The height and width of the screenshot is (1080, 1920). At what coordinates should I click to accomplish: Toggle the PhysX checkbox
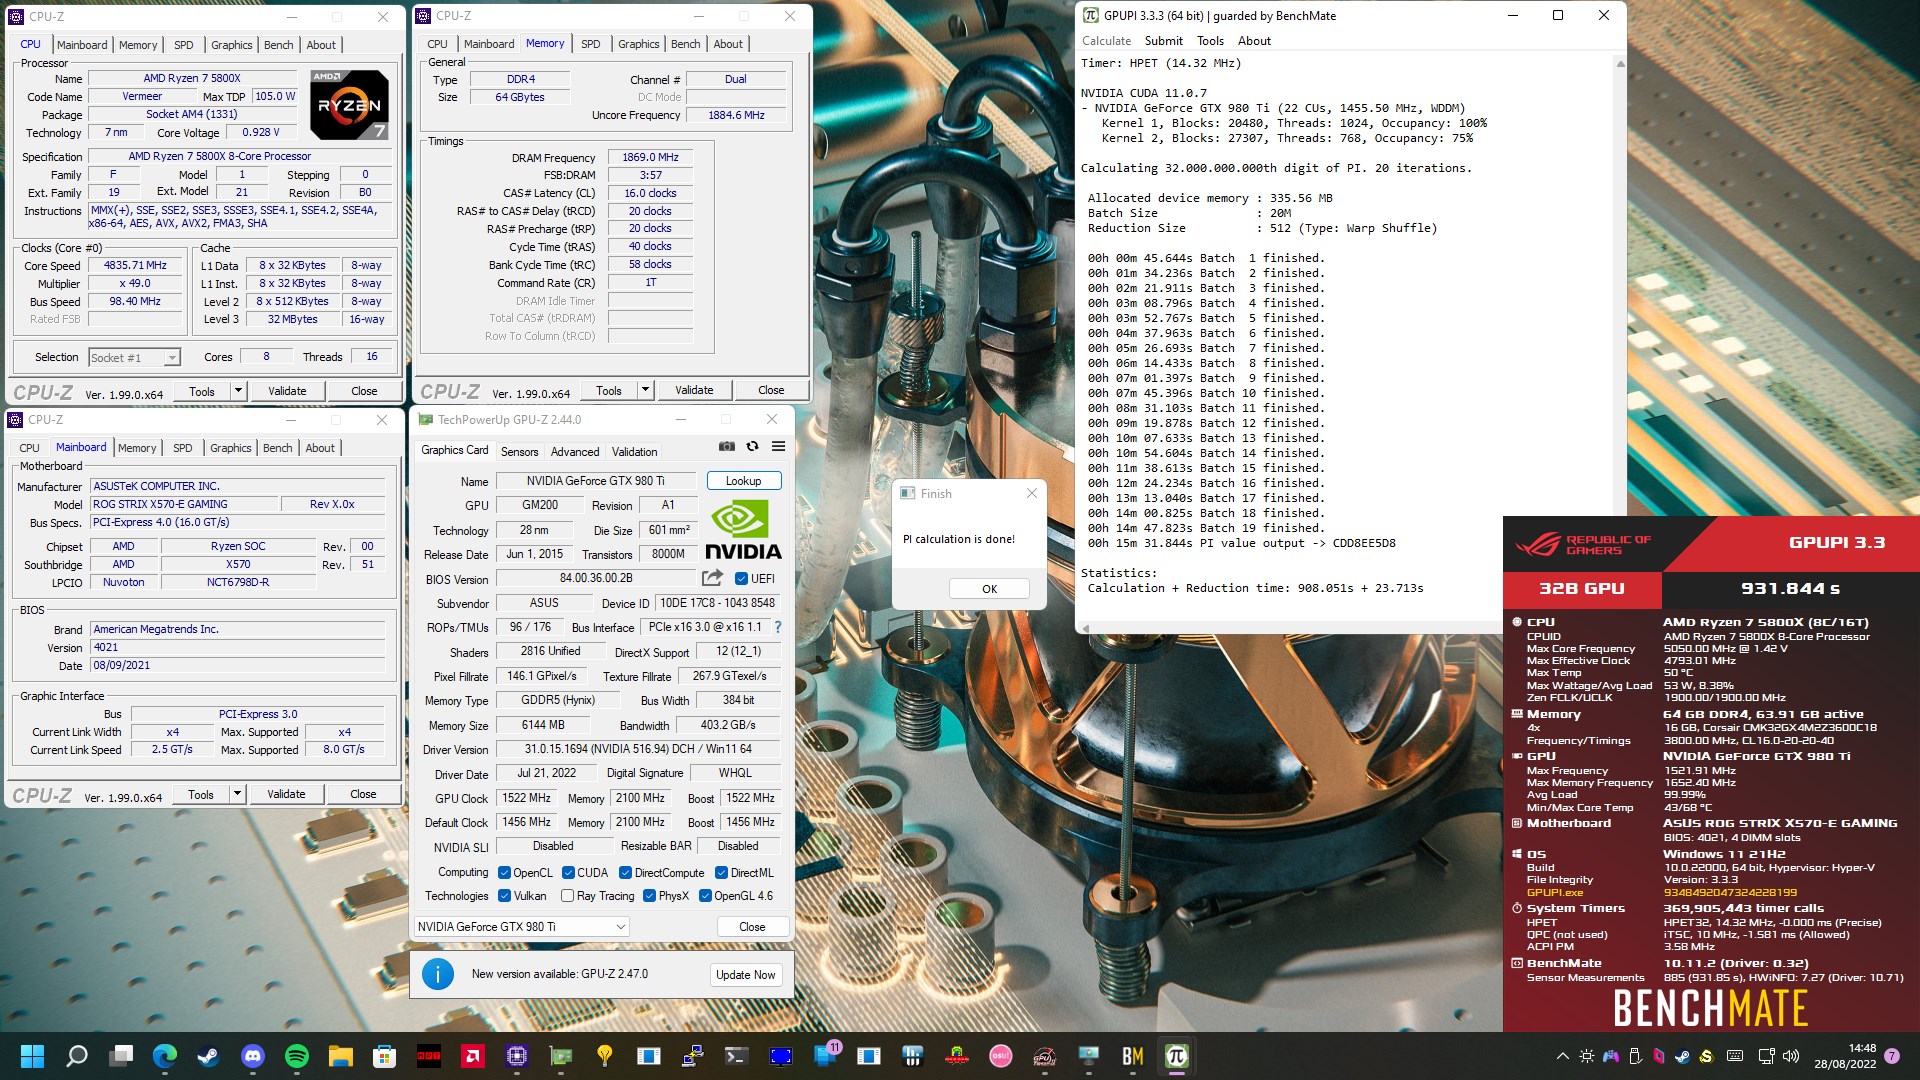click(649, 896)
